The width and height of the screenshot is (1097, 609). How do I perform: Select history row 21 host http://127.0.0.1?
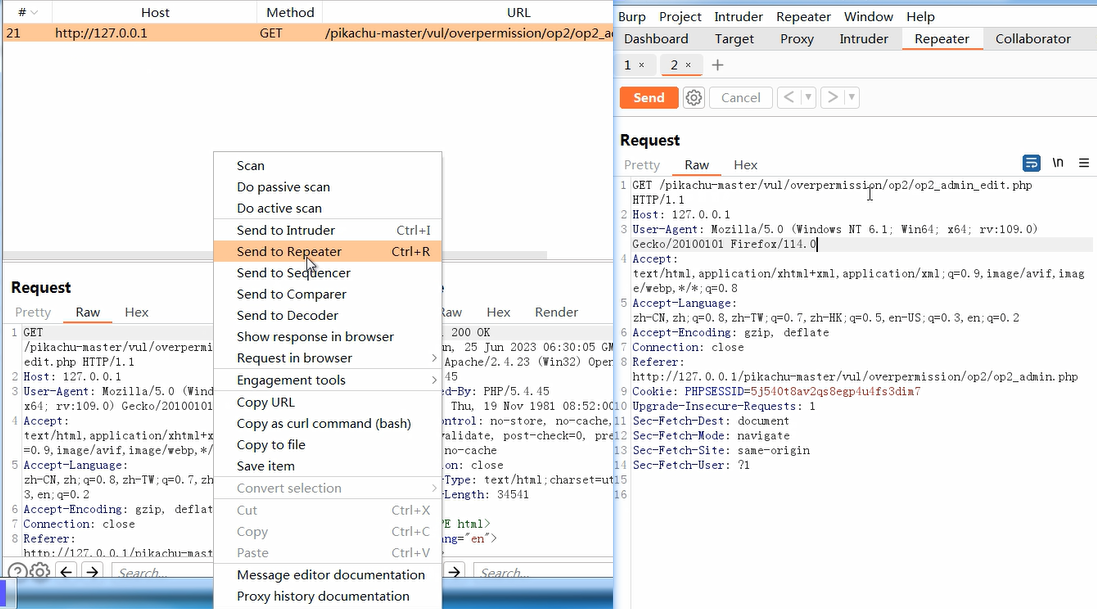click(101, 33)
